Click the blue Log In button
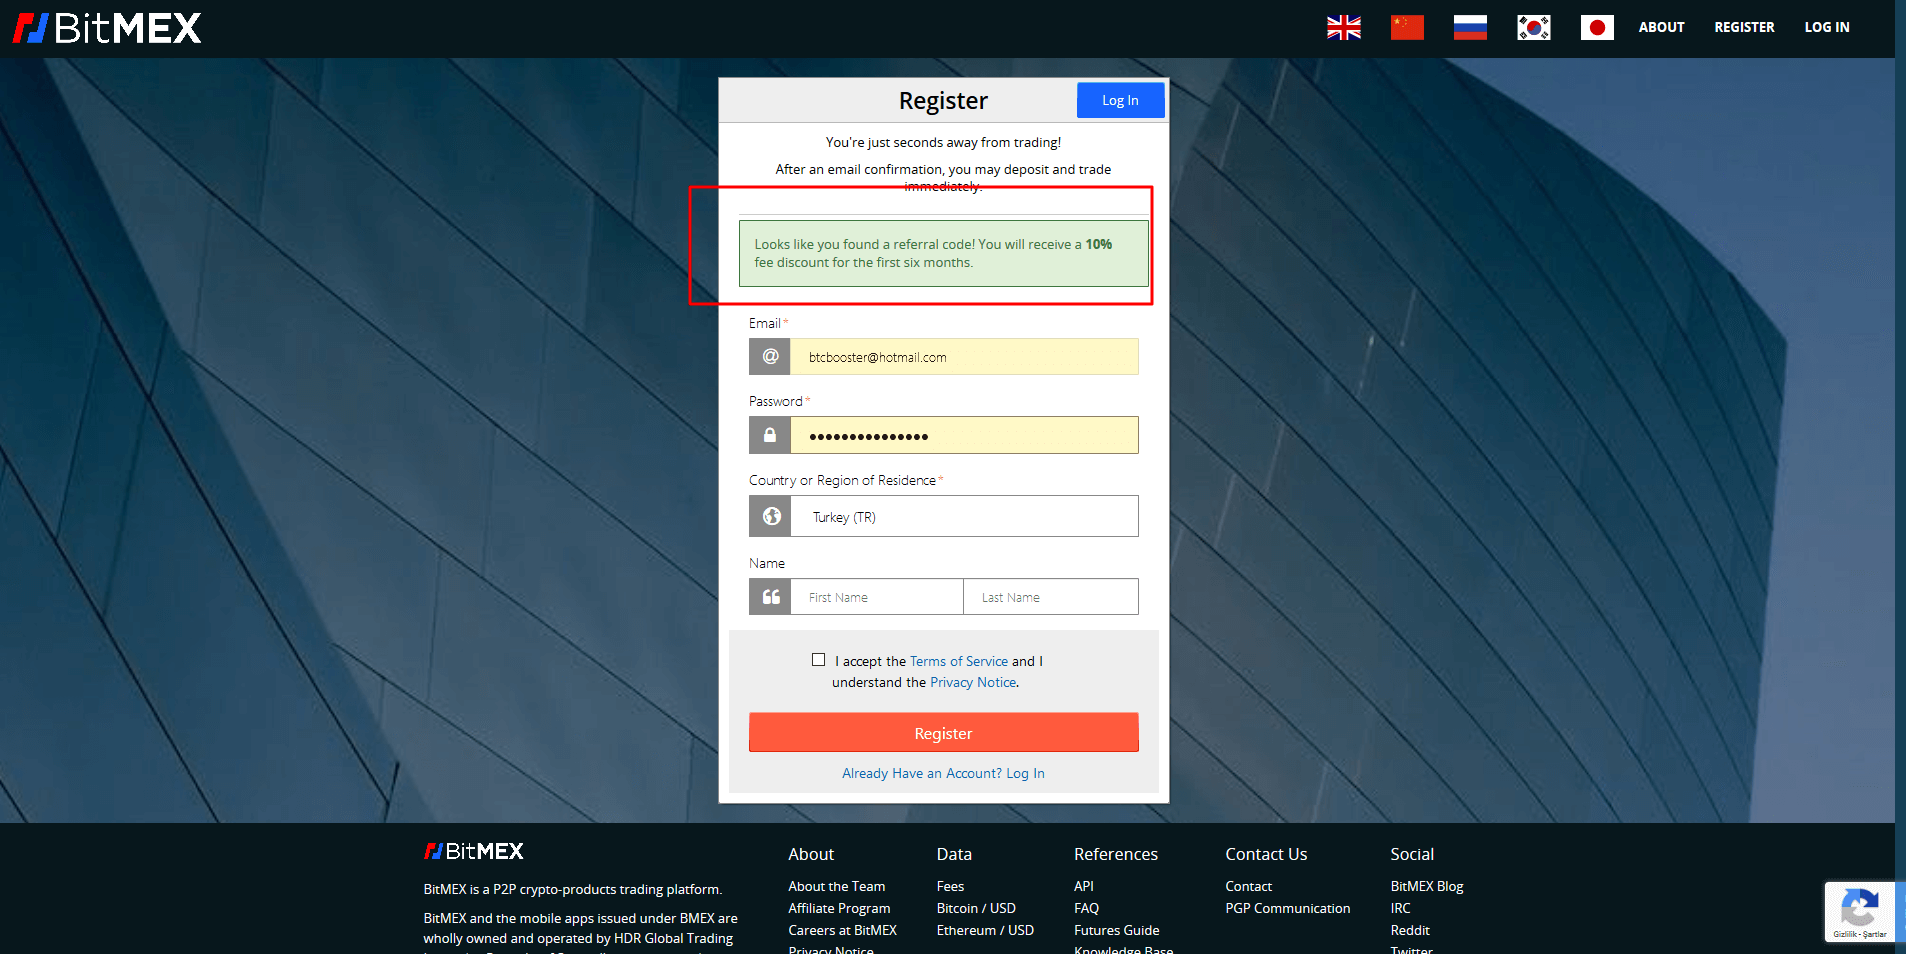 [x=1120, y=100]
